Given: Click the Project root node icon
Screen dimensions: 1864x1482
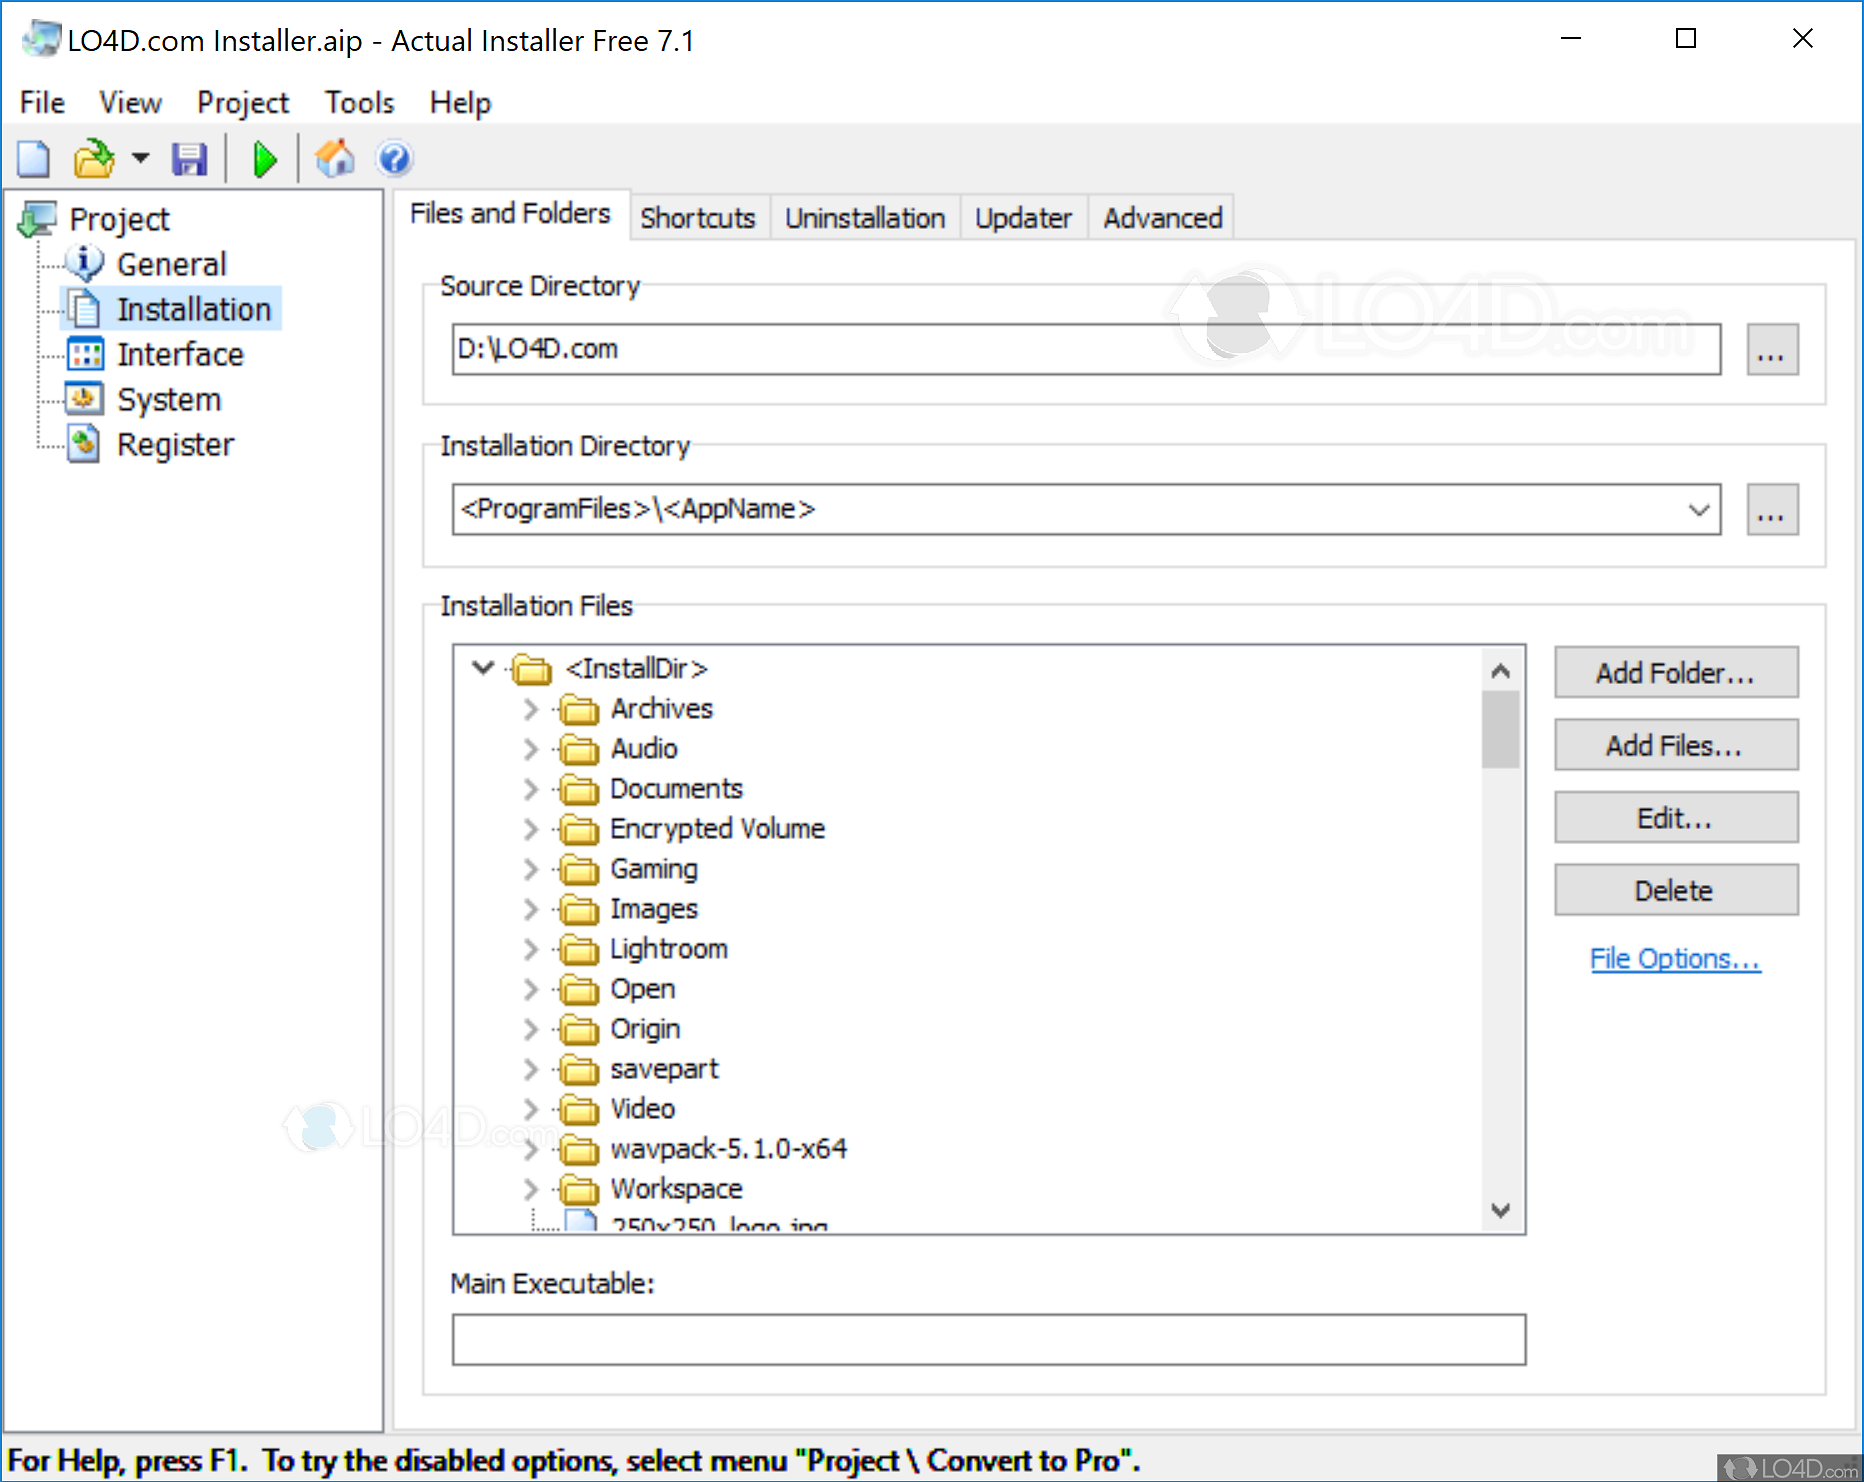Looking at the screenshot, I should 38,218.
